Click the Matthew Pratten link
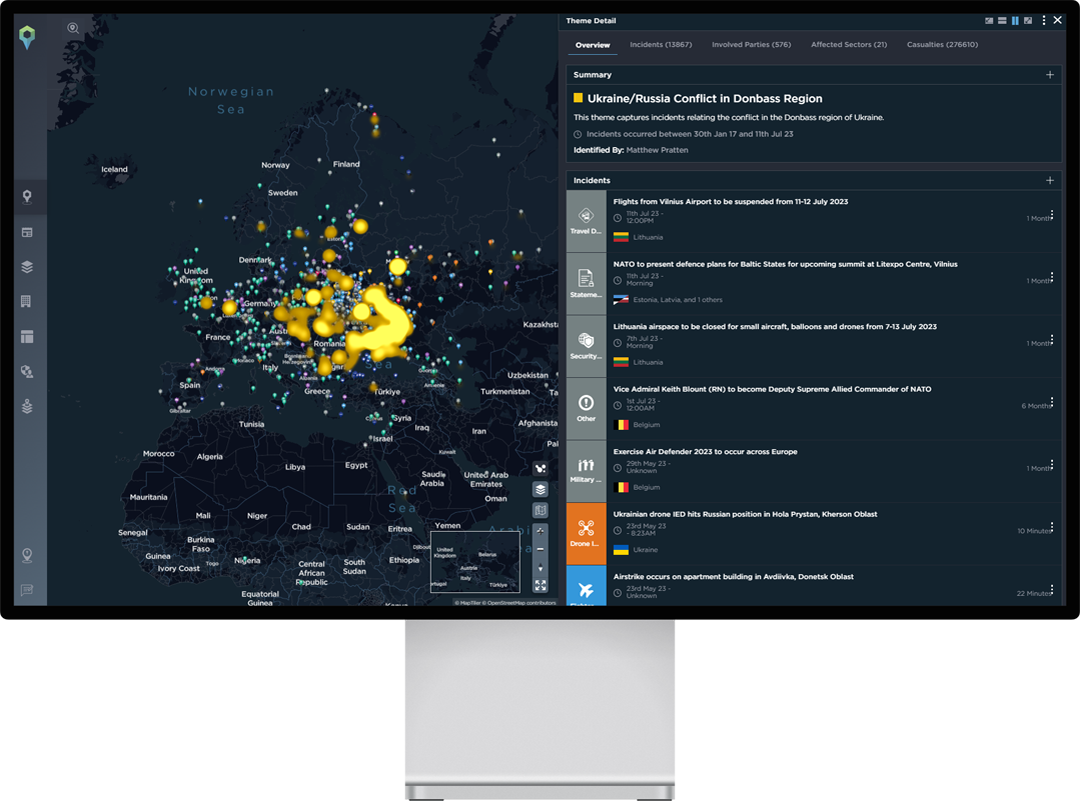 pyautogui.click(x=657, y=150)
